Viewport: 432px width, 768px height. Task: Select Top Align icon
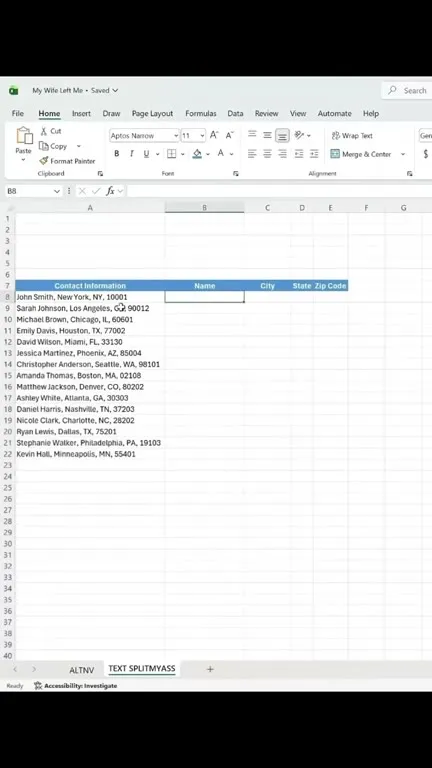252,135
